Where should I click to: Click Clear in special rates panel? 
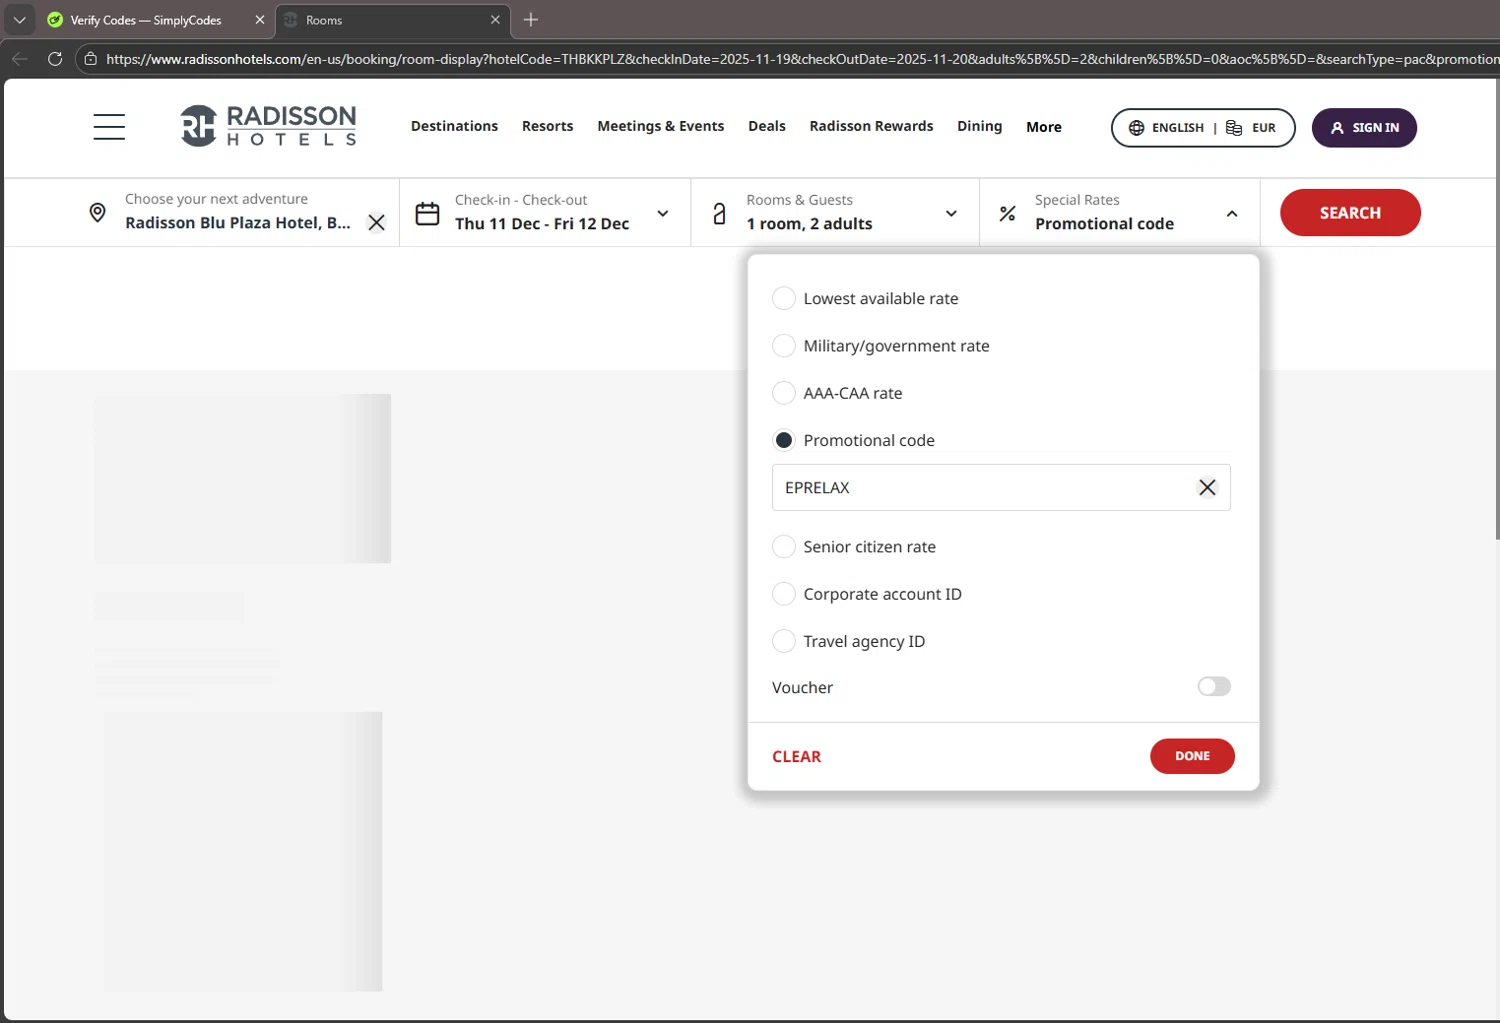pyautogui.click(x=796, y=757)
